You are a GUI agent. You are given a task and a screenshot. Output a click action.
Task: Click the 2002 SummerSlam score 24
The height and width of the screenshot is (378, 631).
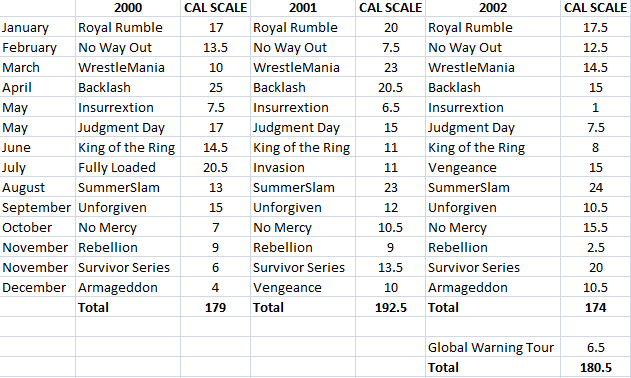tap(596, 188)
